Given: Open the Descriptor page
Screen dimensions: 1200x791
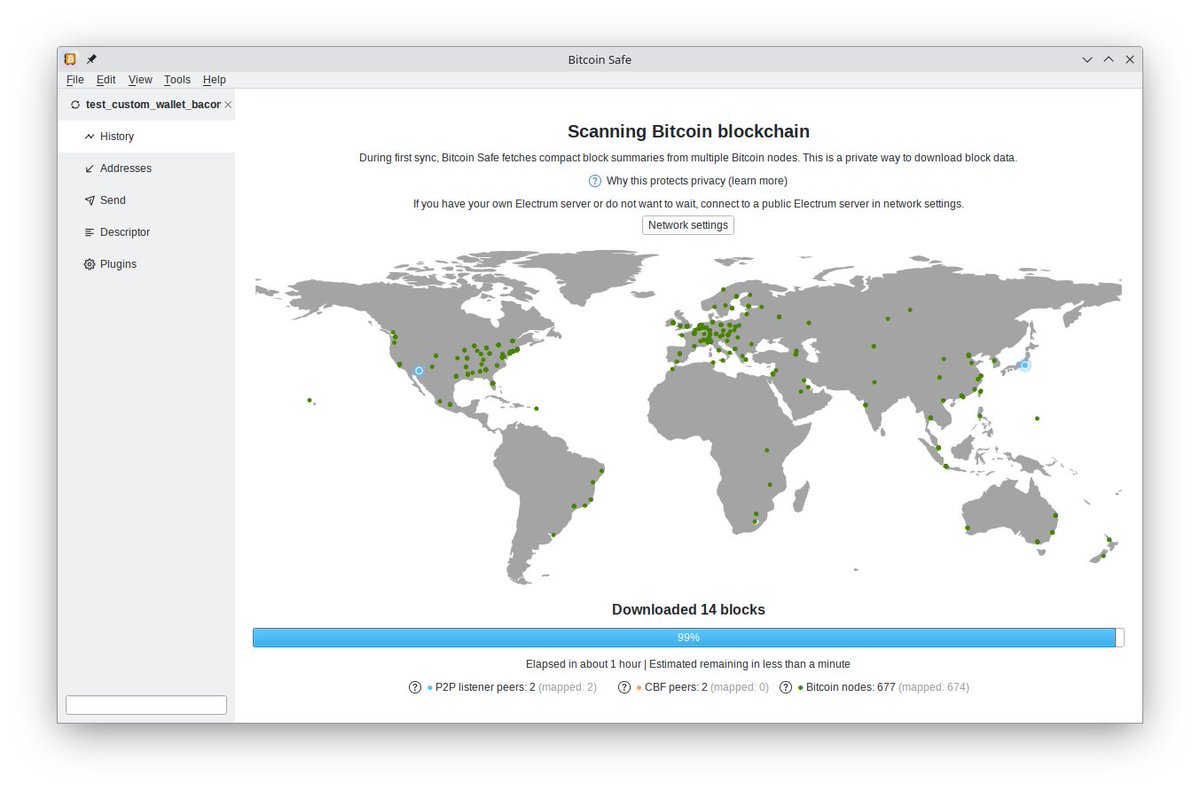Looking at the screenshot, I should point(146,232).
